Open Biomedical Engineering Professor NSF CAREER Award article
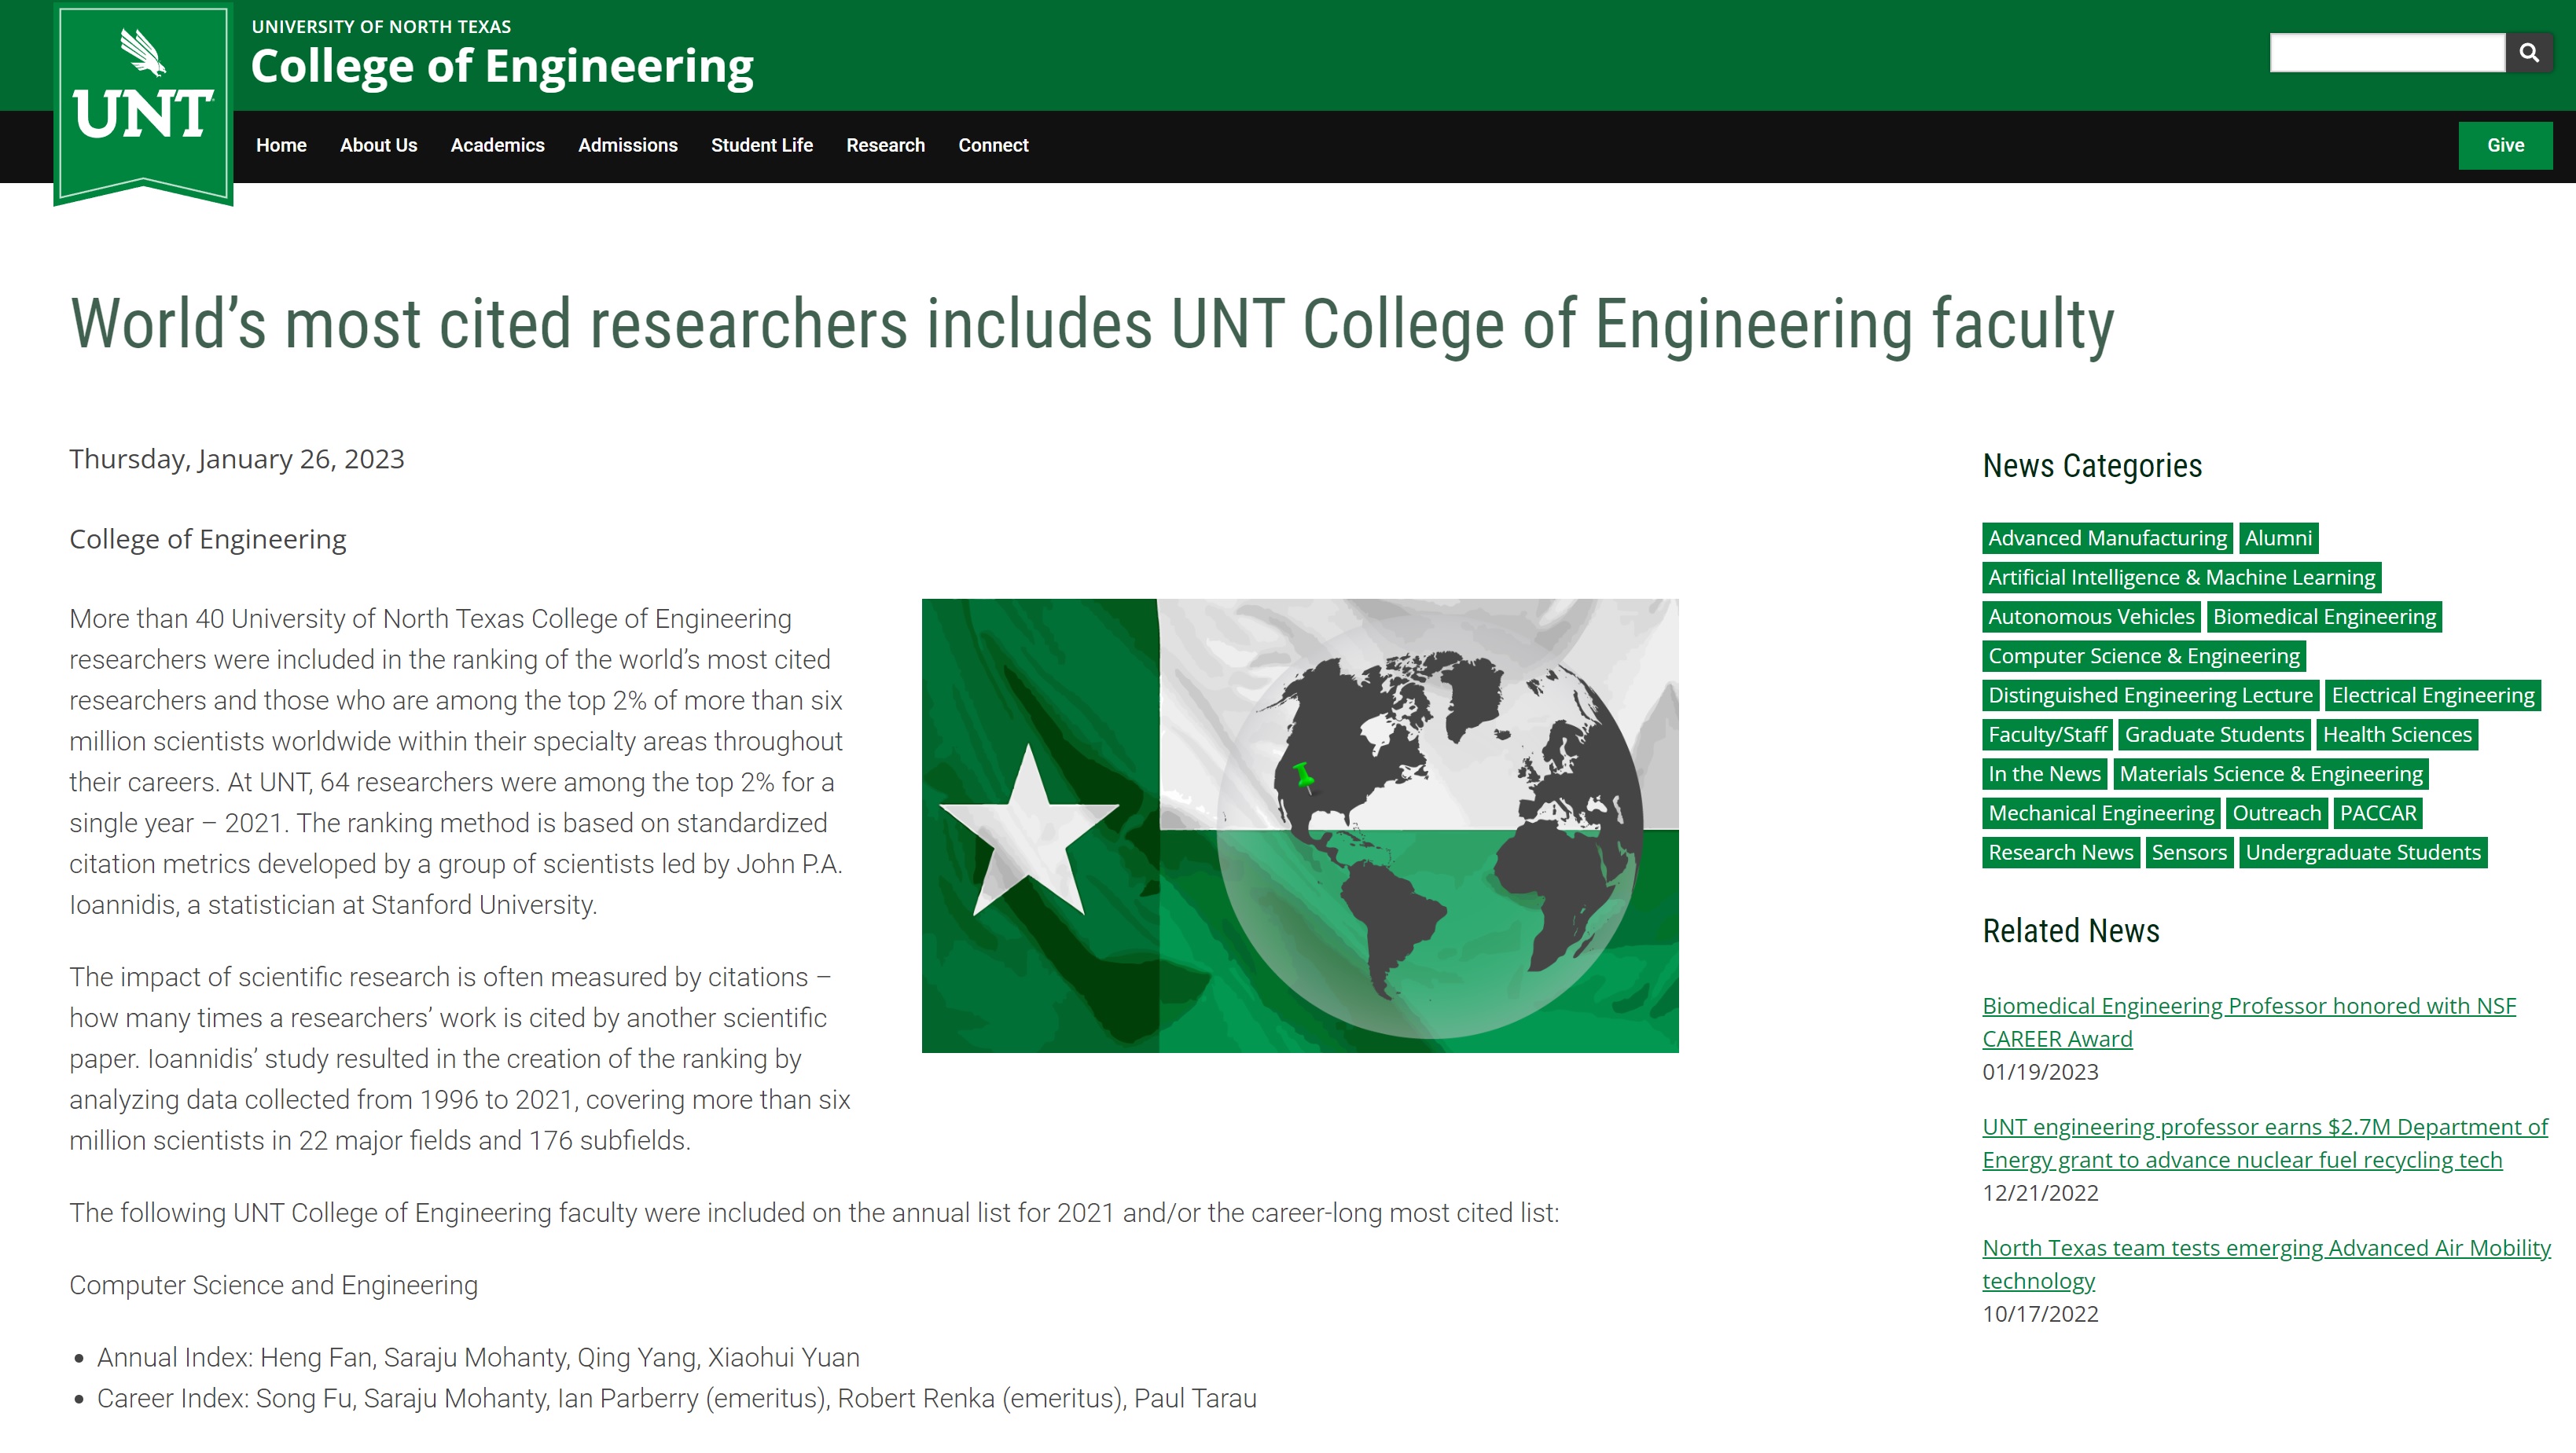This screenshot has width=2576, height=1453. [2248, 1022]
